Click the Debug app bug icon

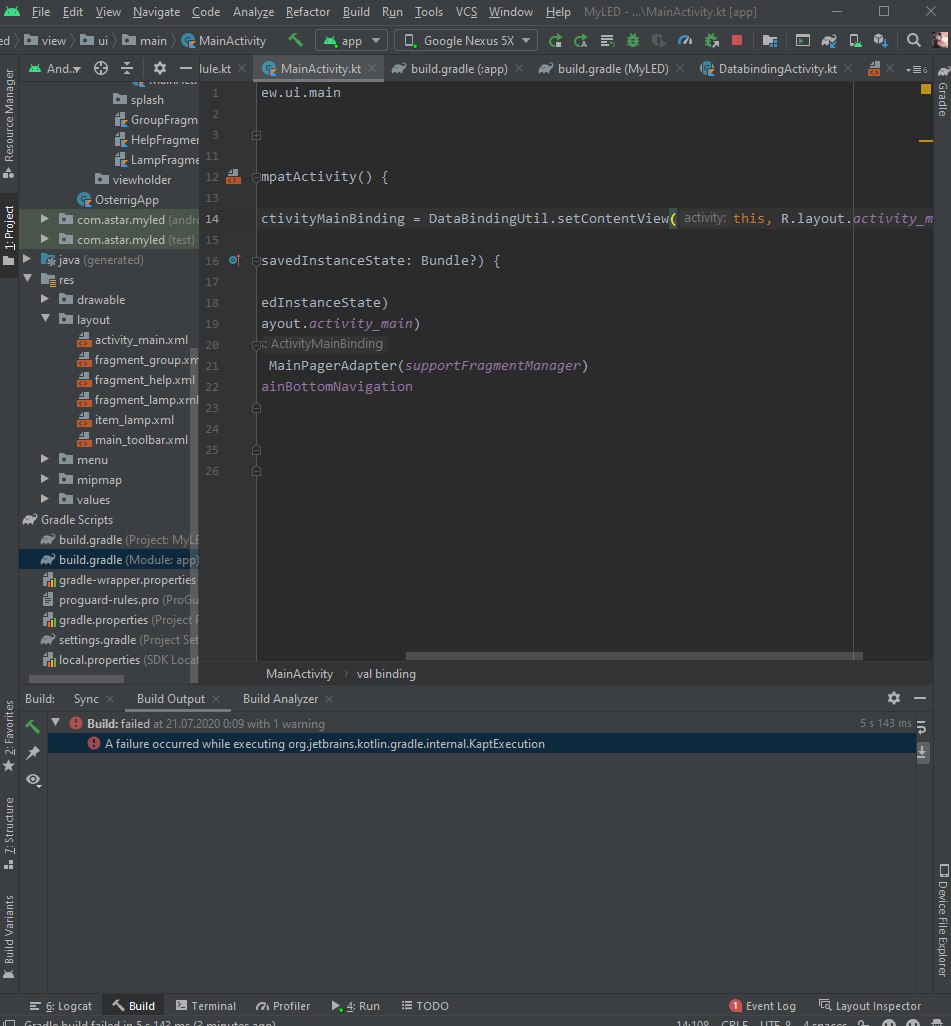click(632, 41)
